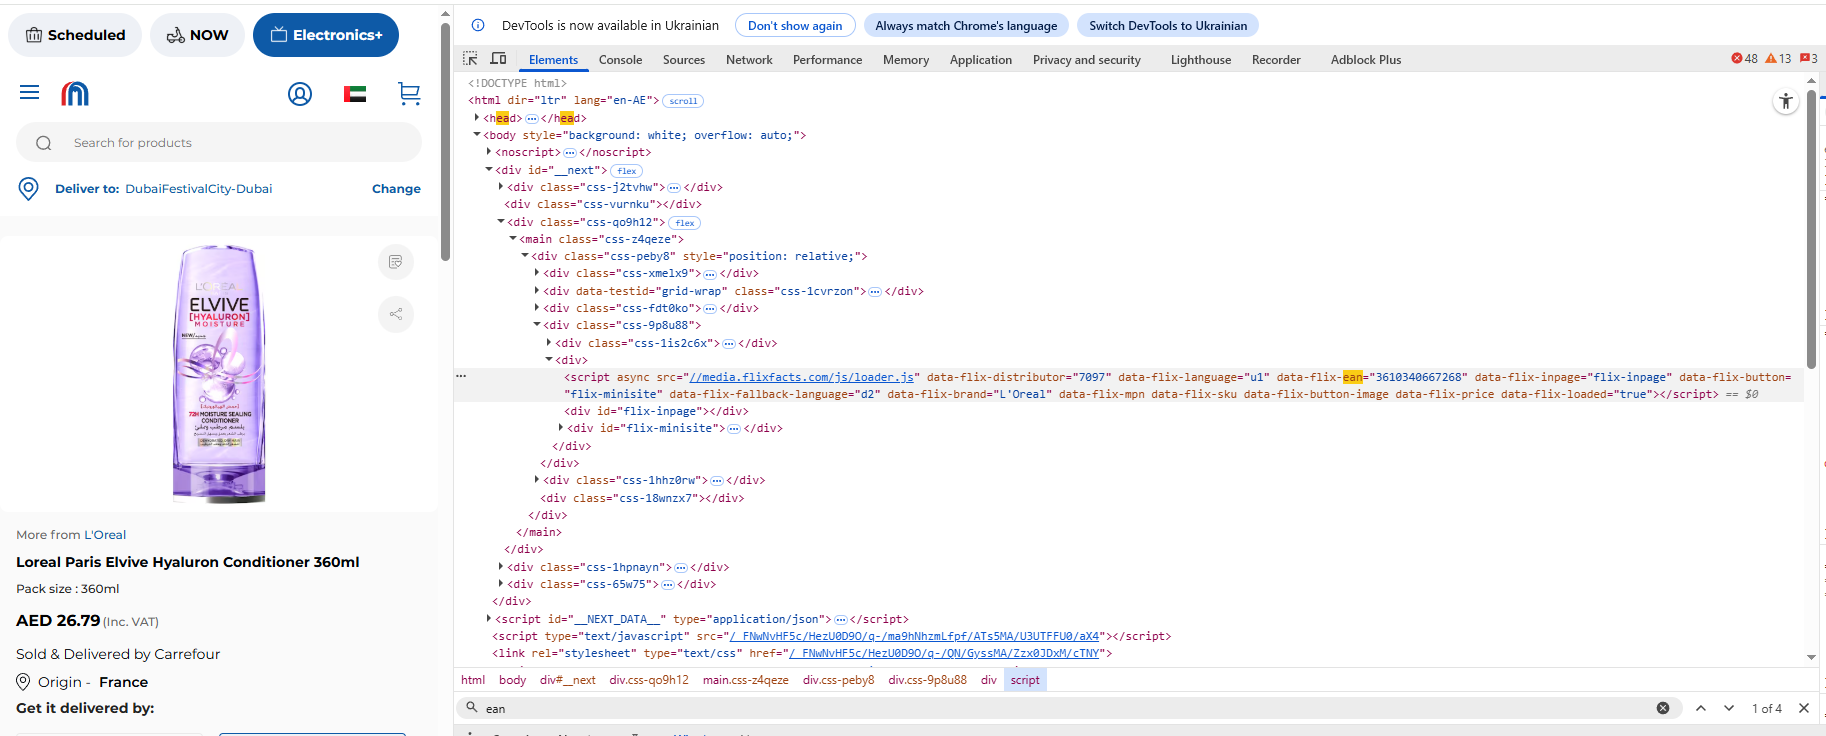
Task: Open the Performance tab
Action: click(827, 60)
